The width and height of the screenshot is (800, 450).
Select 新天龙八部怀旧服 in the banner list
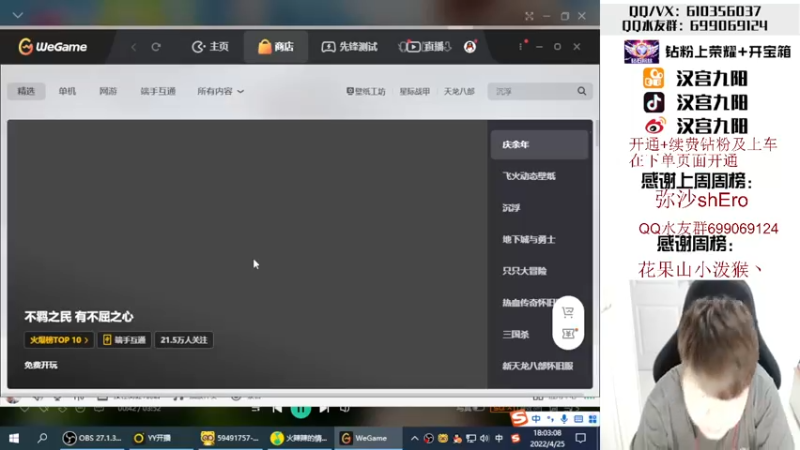tap(539, 366)
